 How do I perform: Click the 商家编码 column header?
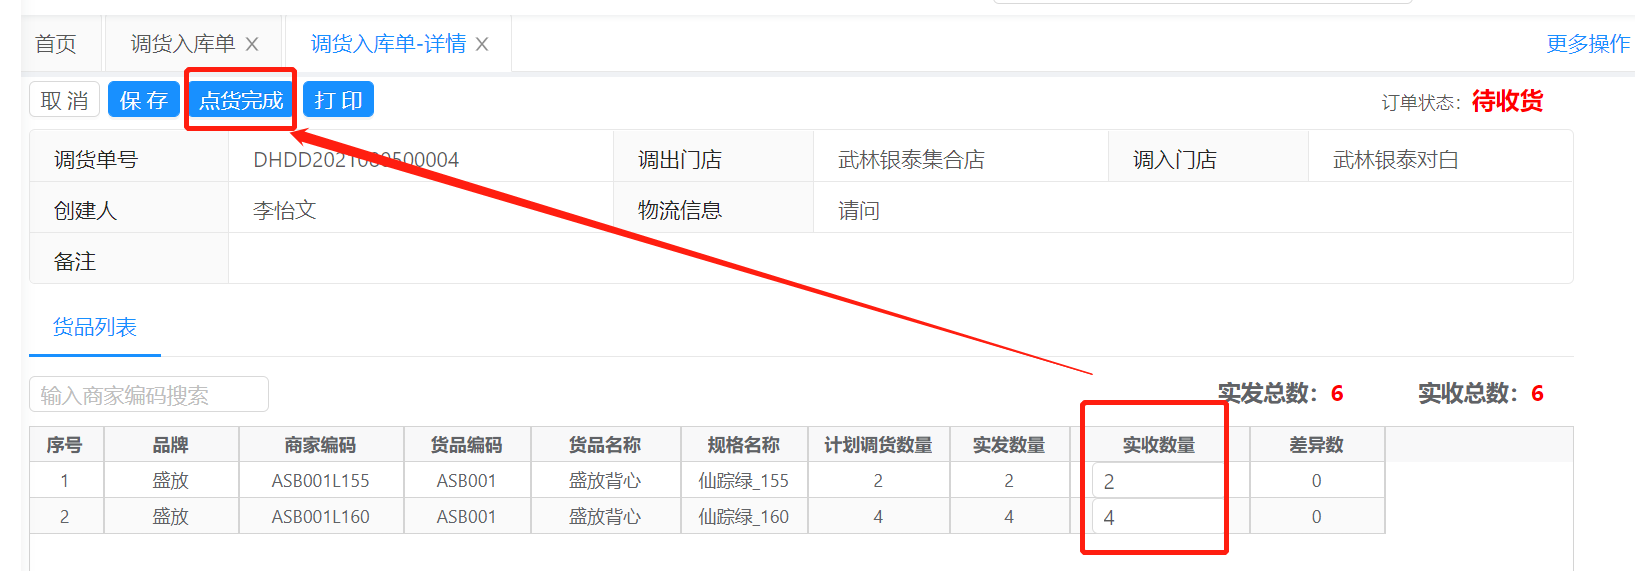[320, 445]
